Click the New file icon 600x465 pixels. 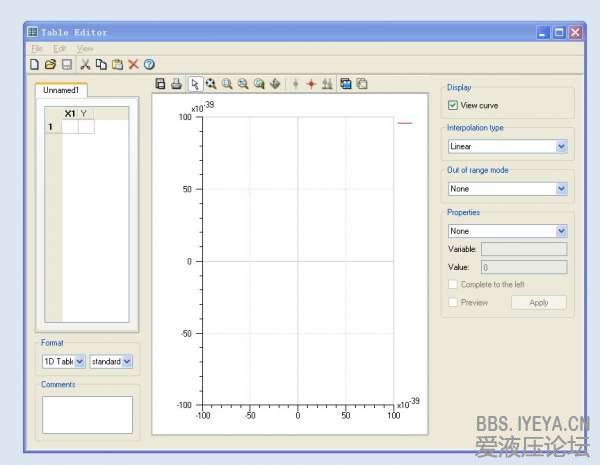click(x=34, y=64)
